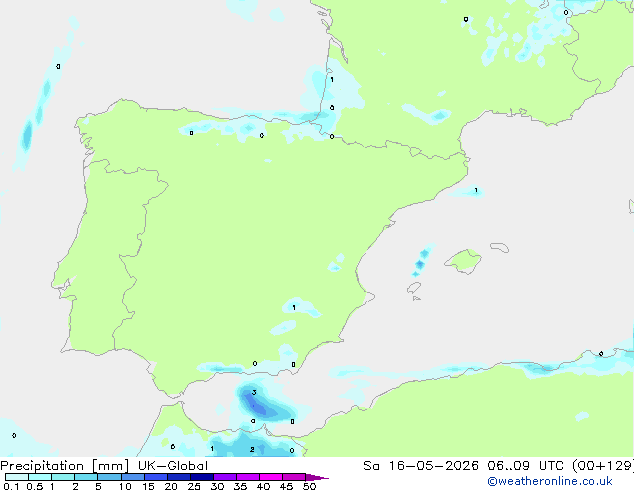Click the legend value '0.1'
Screen dimensions: 634x490
11,486
